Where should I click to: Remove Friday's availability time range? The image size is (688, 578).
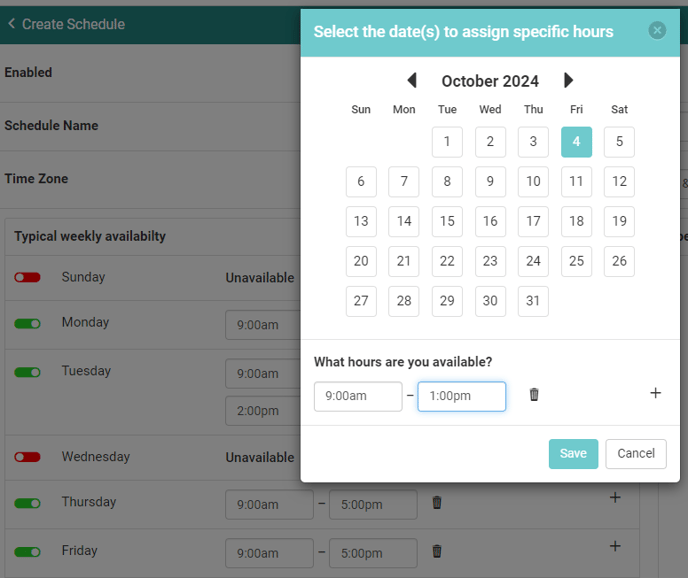tap(437, 551)
